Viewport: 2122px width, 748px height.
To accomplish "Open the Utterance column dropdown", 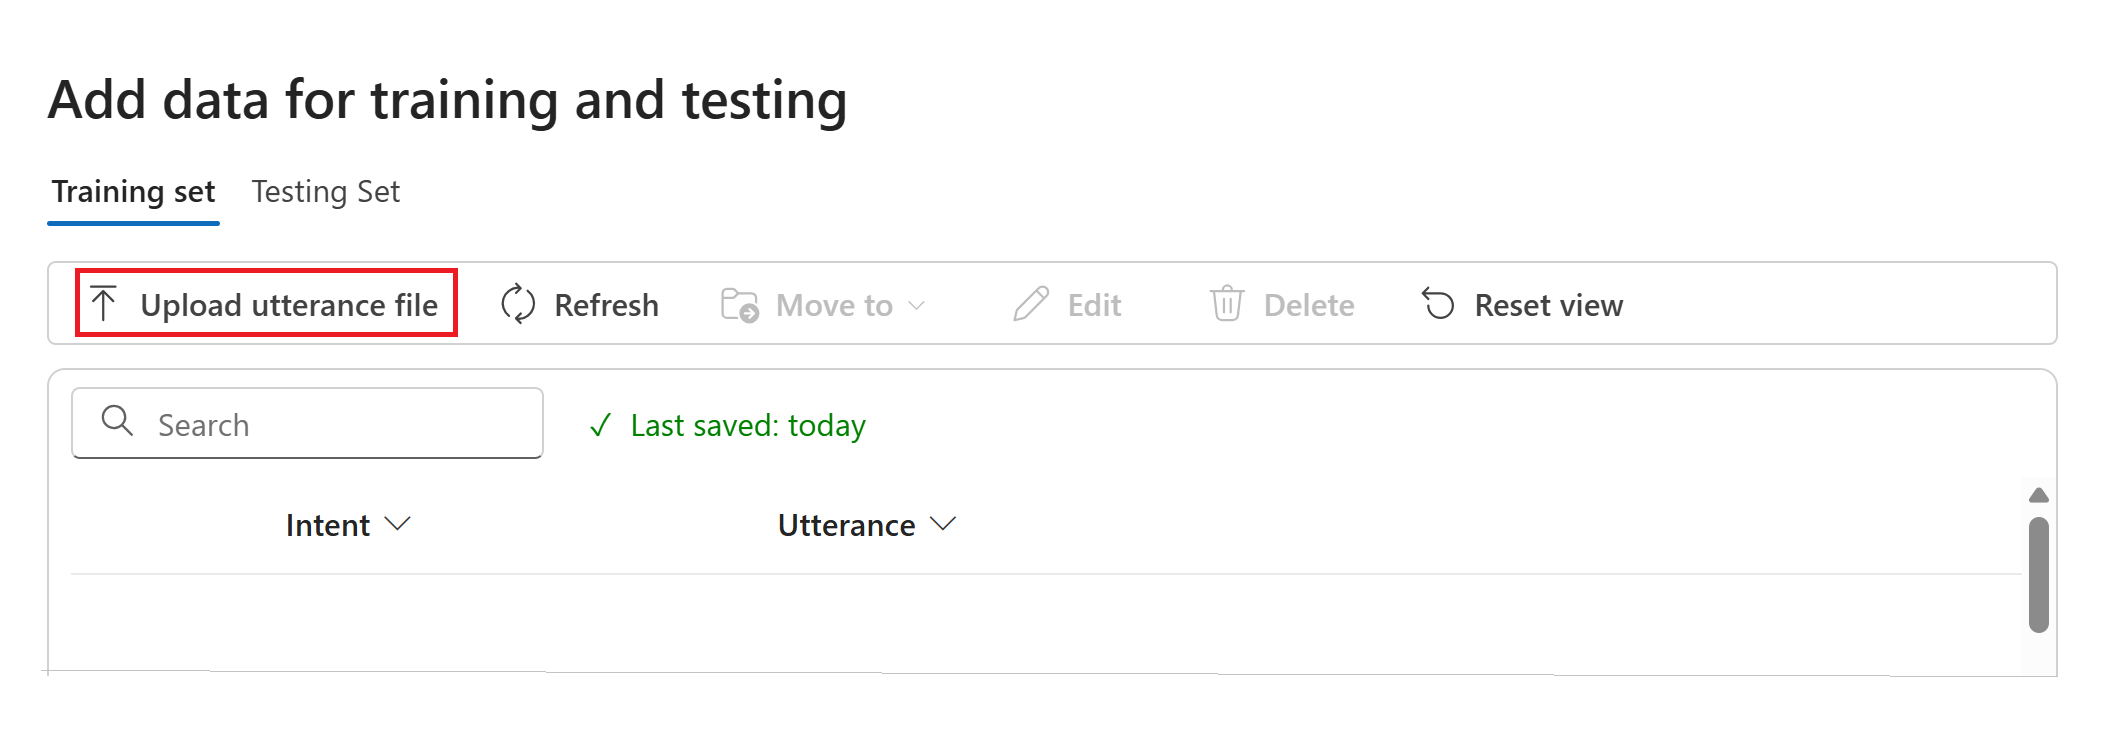I will (944, 523).
